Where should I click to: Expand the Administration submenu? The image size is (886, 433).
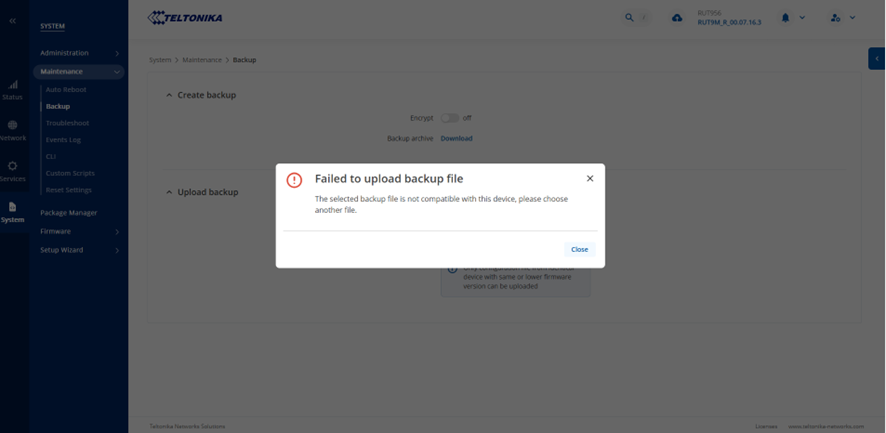79,53
